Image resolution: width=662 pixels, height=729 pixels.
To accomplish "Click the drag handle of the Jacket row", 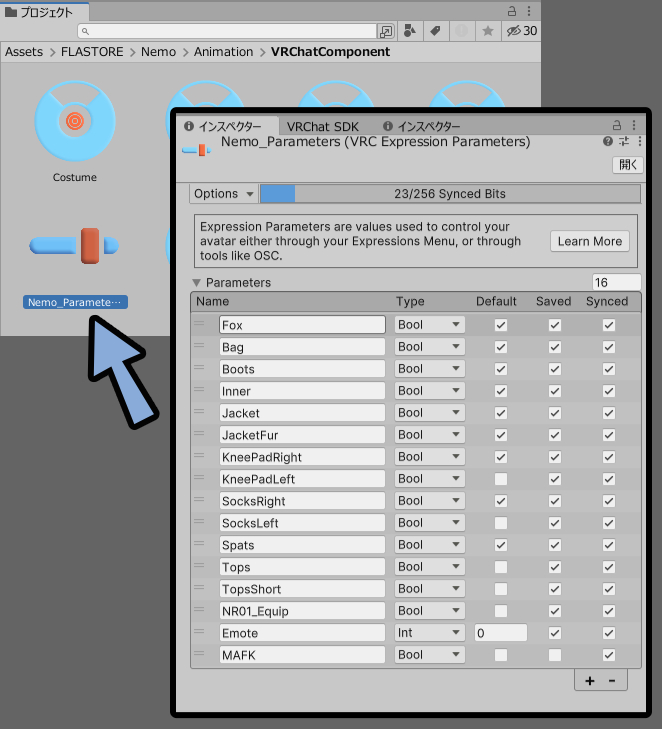I will [199, 412].
